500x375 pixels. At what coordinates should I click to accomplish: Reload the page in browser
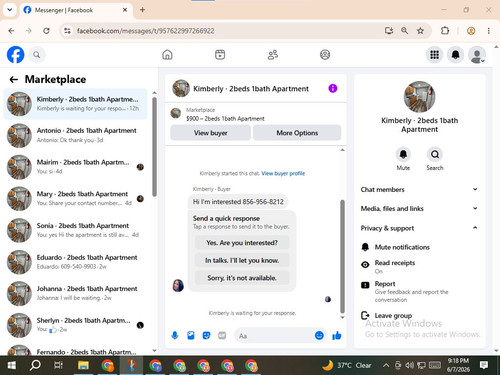pos(46,31)
